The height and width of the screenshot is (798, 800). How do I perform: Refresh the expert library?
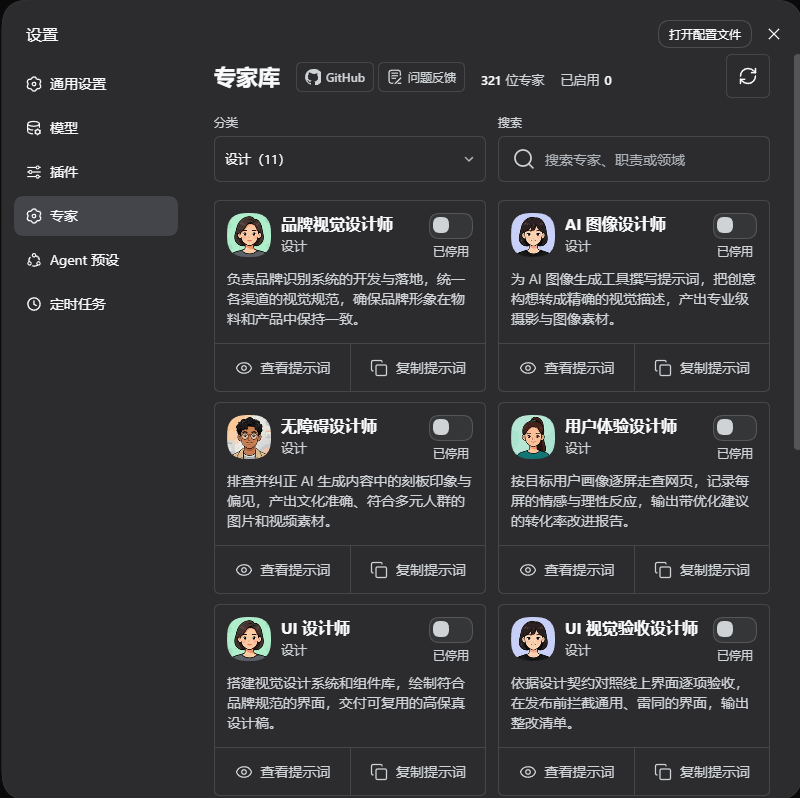coord(747,76)
